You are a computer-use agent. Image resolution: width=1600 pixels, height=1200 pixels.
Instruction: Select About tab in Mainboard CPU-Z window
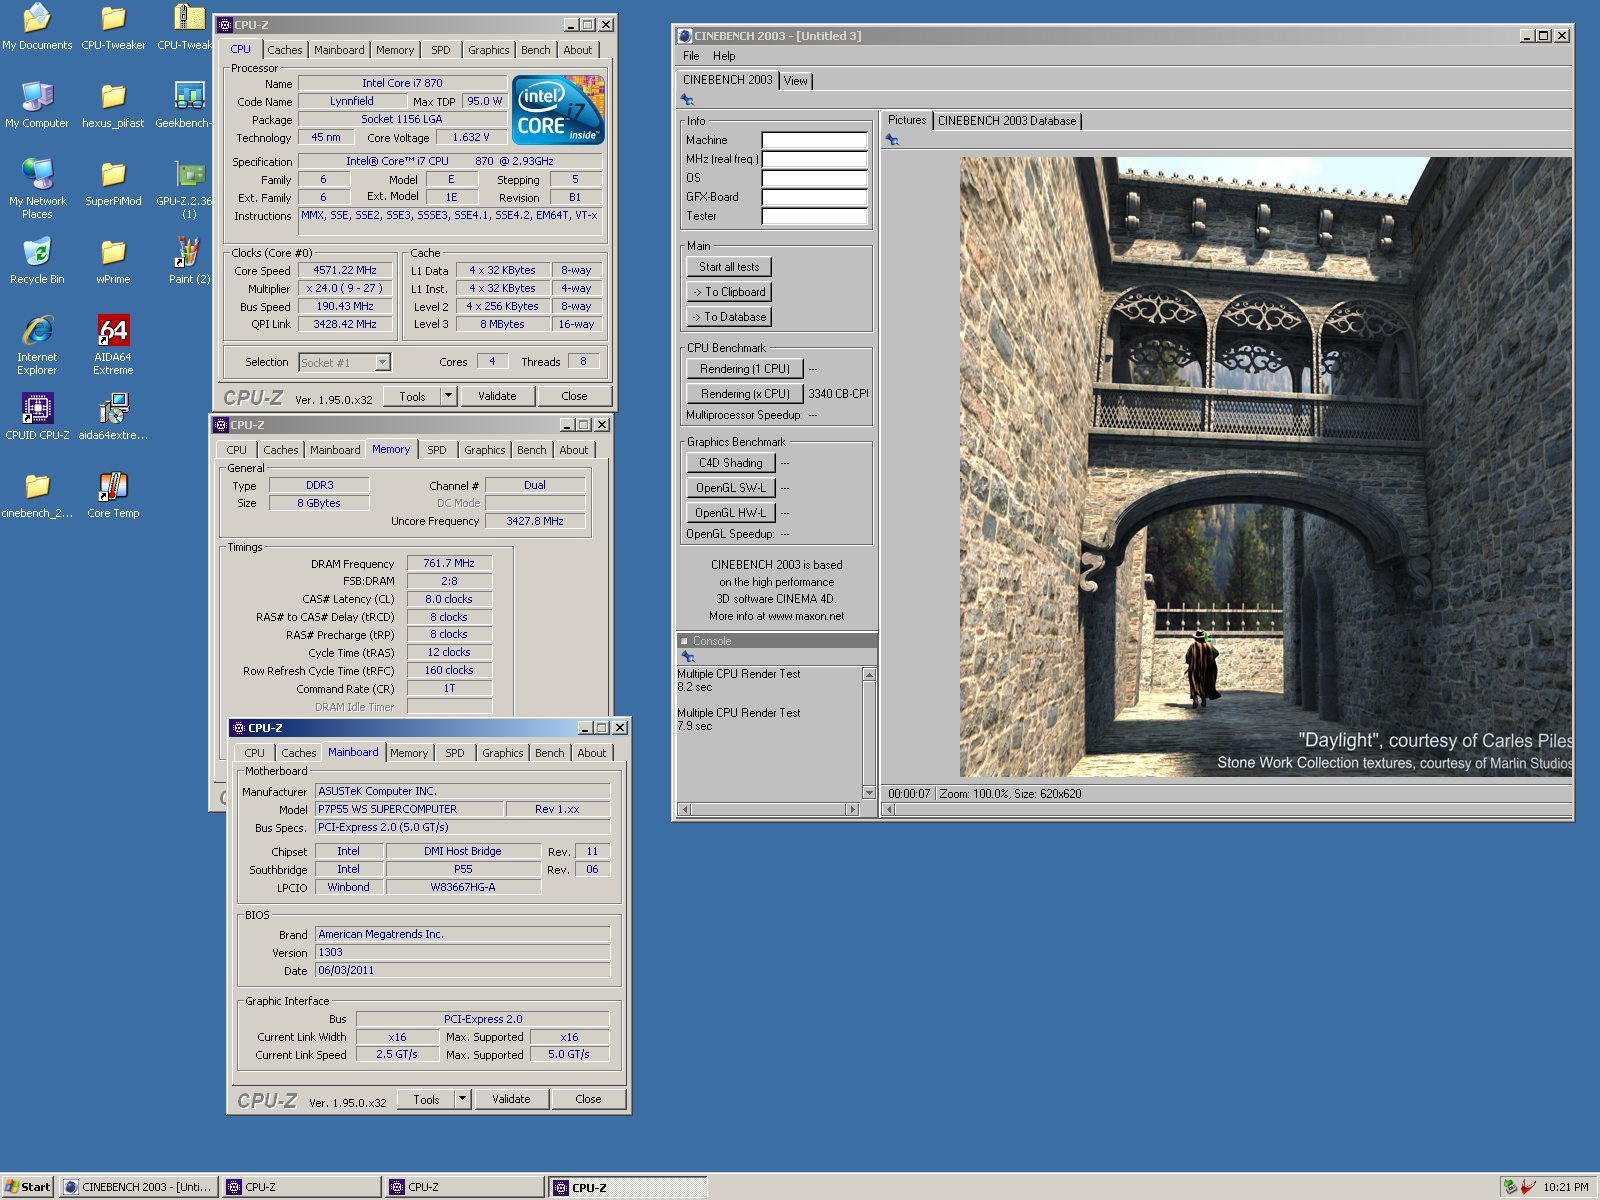pos(591,753)
